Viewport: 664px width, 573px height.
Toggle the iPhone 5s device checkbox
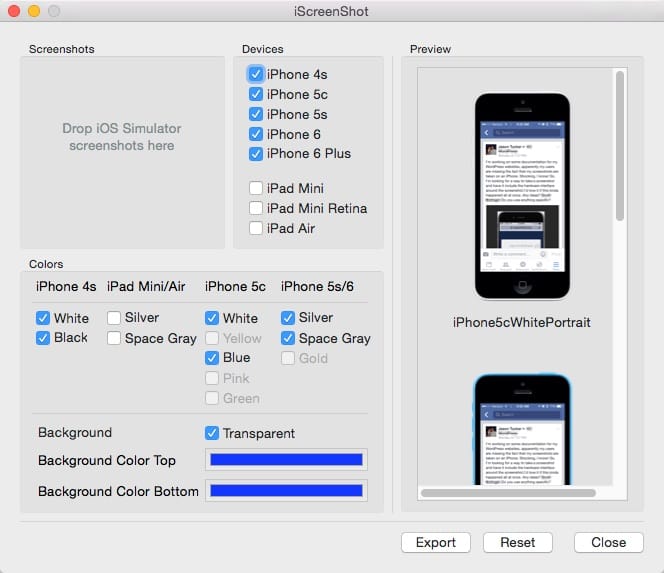255,114
